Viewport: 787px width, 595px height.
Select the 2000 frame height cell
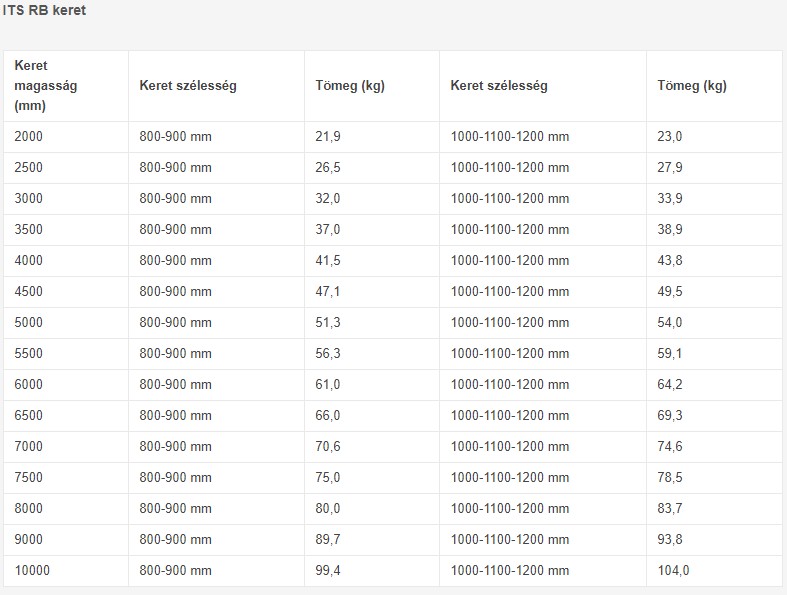coord(30,137)
